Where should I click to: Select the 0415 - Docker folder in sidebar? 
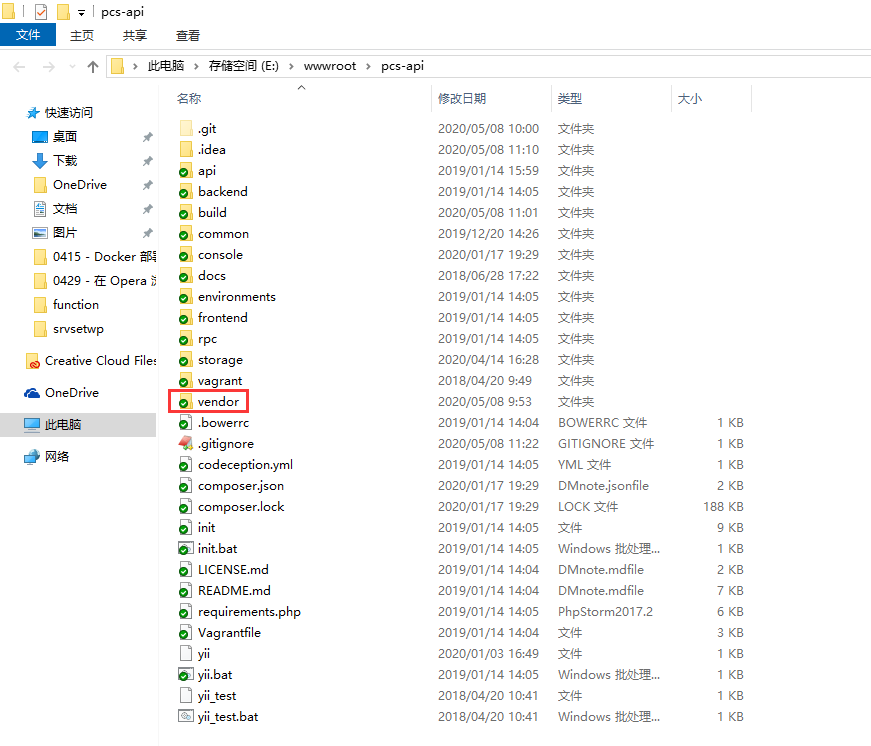click(x=104, y=257)
